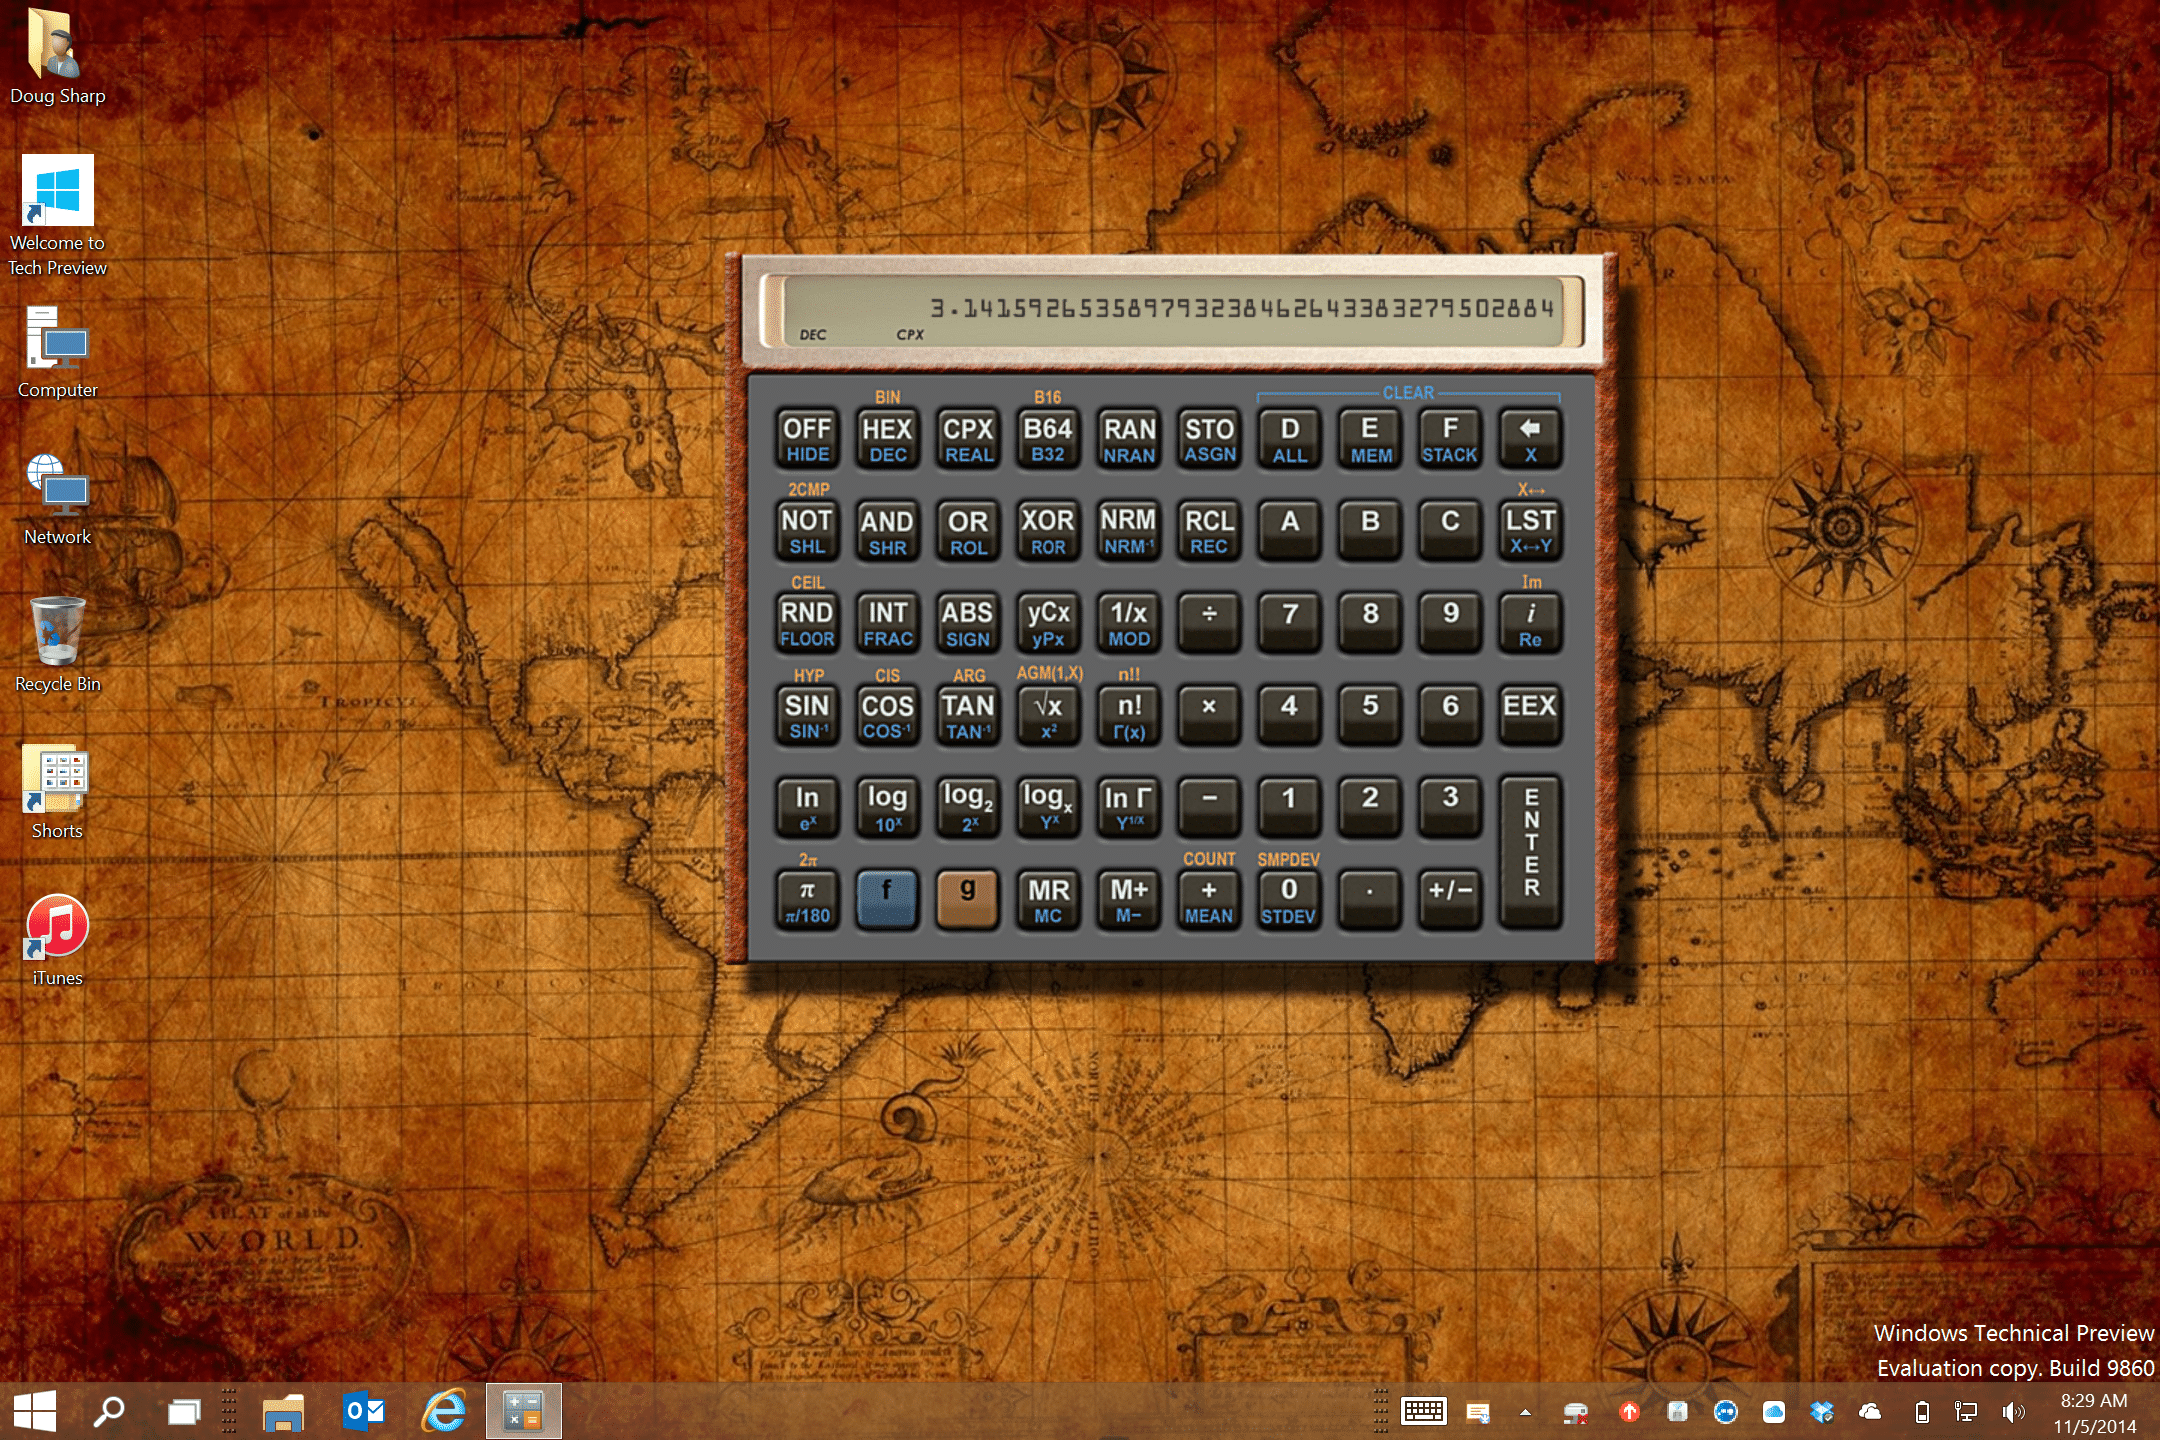The width and height of the screenshot is (2160, 1440).
Task: Select the B64 bit-width key
Action: pyautogui.click(x=1048, y=439)
